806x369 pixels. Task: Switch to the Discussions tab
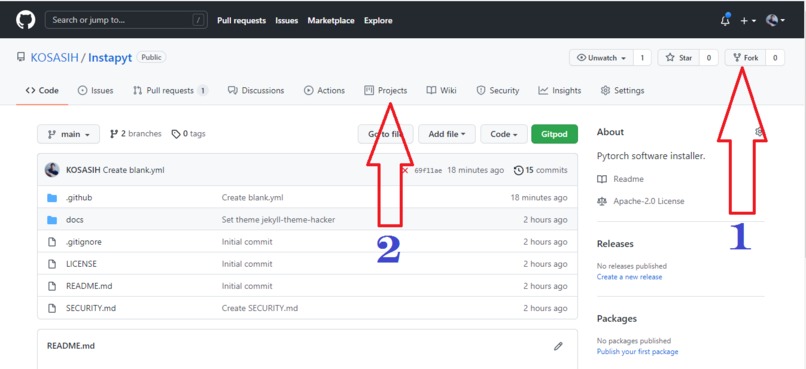pyautogui.click(x=256, y=90)
